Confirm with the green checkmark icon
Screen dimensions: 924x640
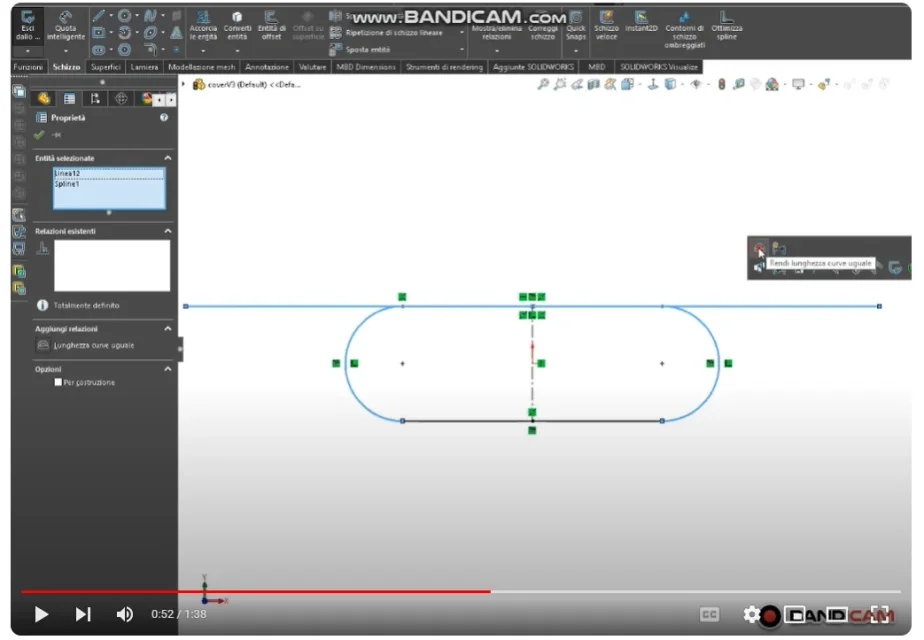coord(40,135)
